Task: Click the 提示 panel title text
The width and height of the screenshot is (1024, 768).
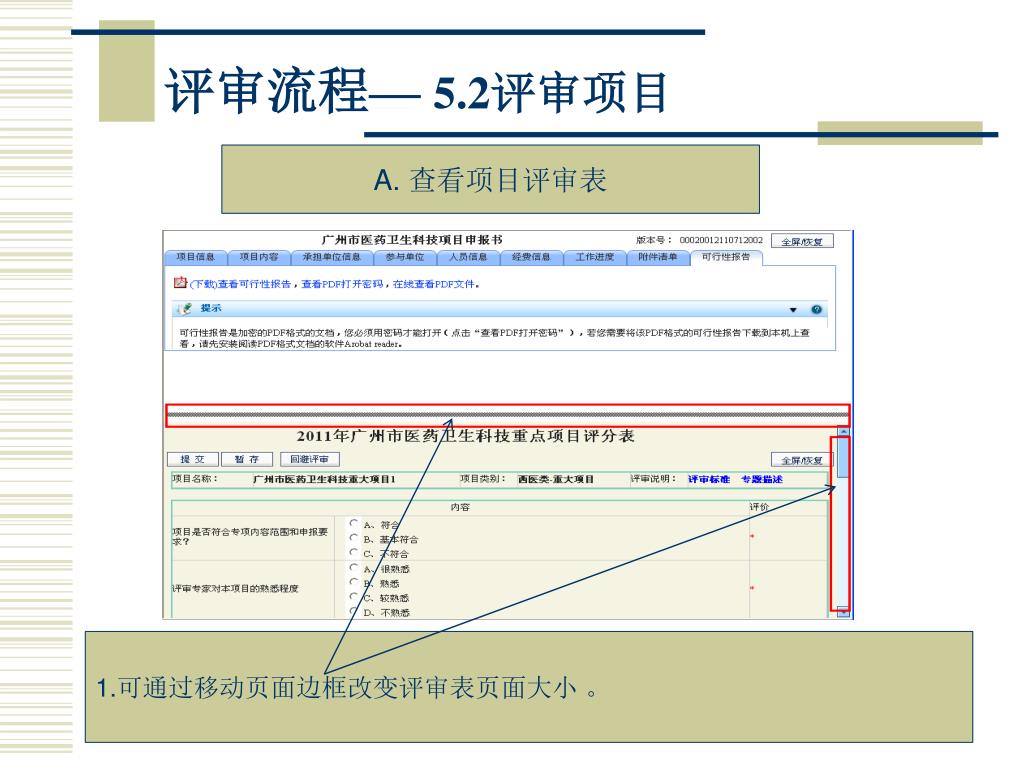Action: click(x=210, y=308)
